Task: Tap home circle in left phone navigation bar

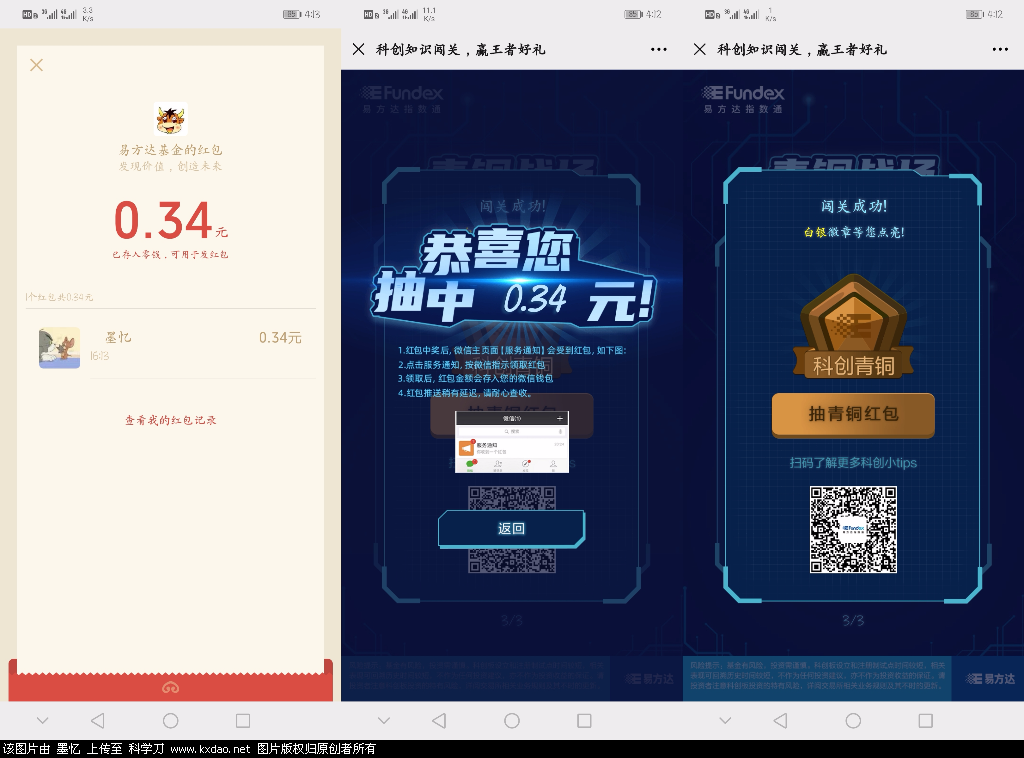Action: [x=170, y=720]
